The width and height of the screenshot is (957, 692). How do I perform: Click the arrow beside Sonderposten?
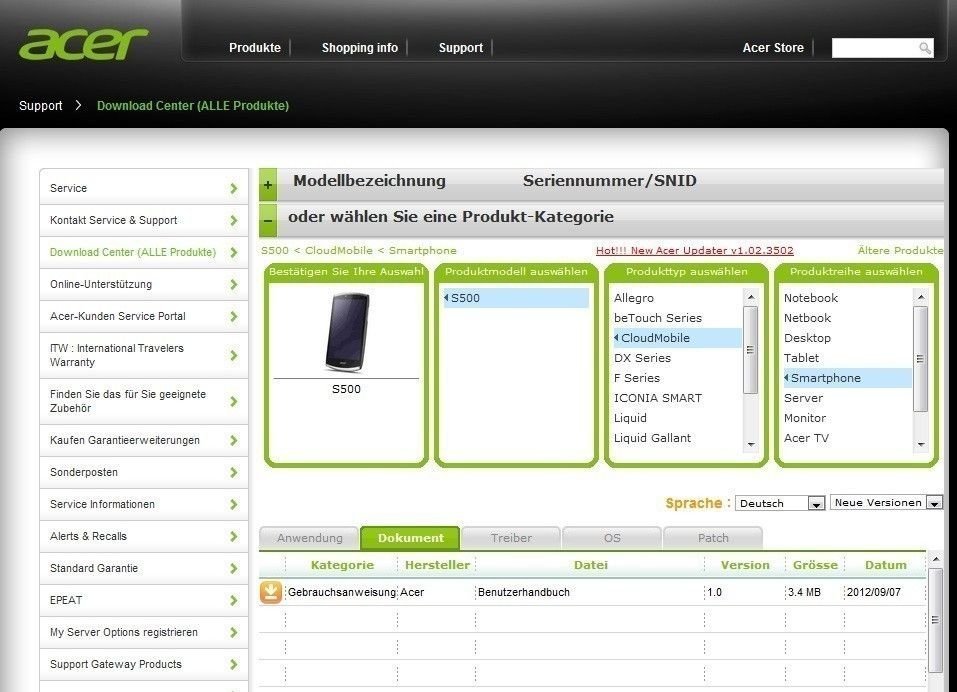234,472
